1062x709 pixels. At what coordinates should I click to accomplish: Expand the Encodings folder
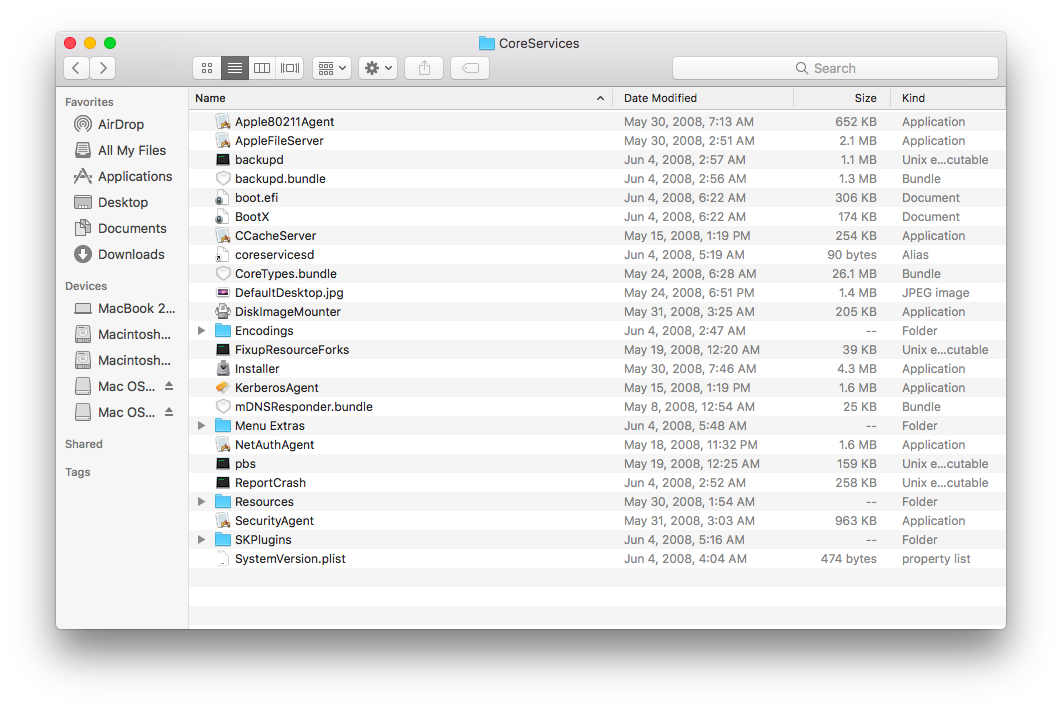point(201,330)
